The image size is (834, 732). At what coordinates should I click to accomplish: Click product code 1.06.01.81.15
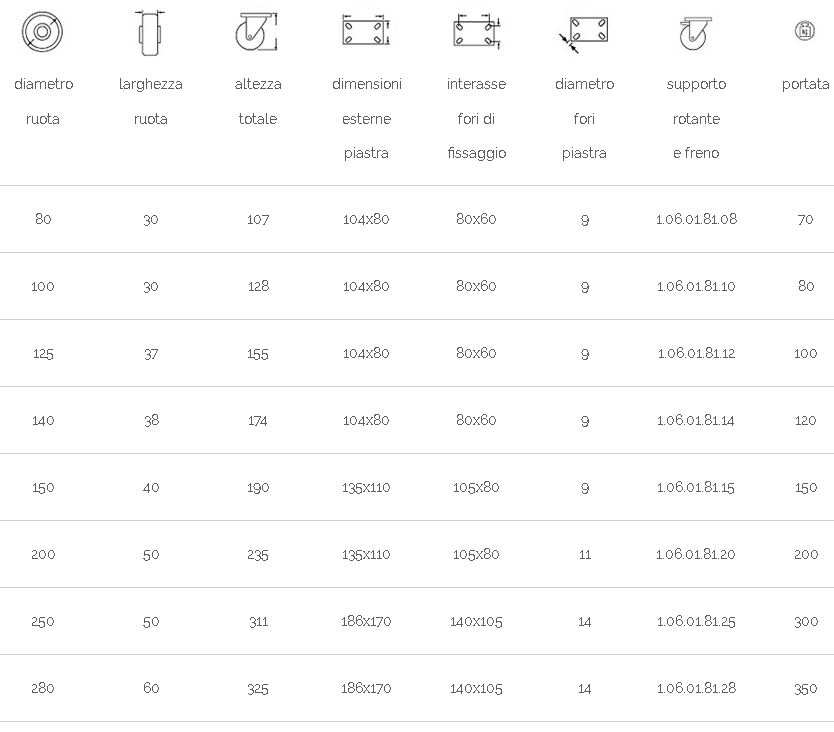pyautogui.click(x=696, y=487)
